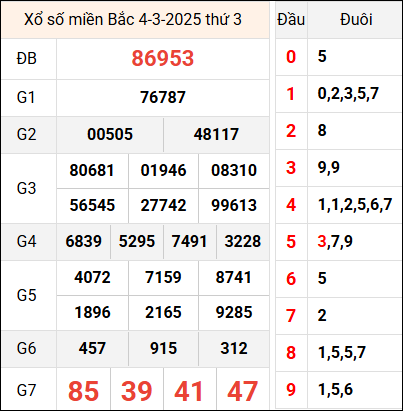Select G3 number 80681

point(92,170)
